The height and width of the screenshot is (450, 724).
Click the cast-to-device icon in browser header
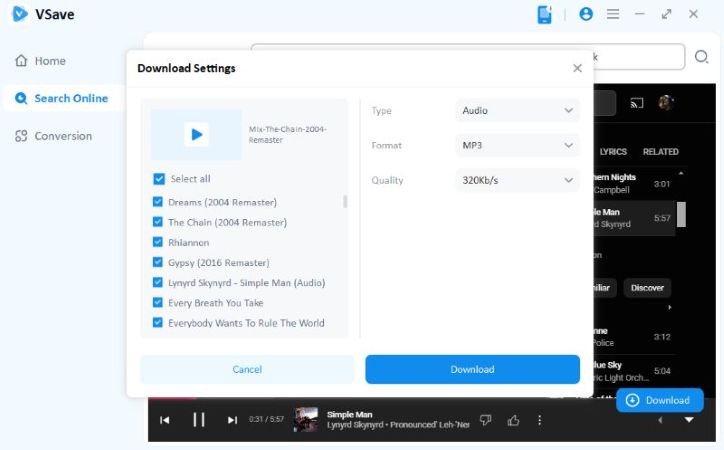click(x=637, y=103)
